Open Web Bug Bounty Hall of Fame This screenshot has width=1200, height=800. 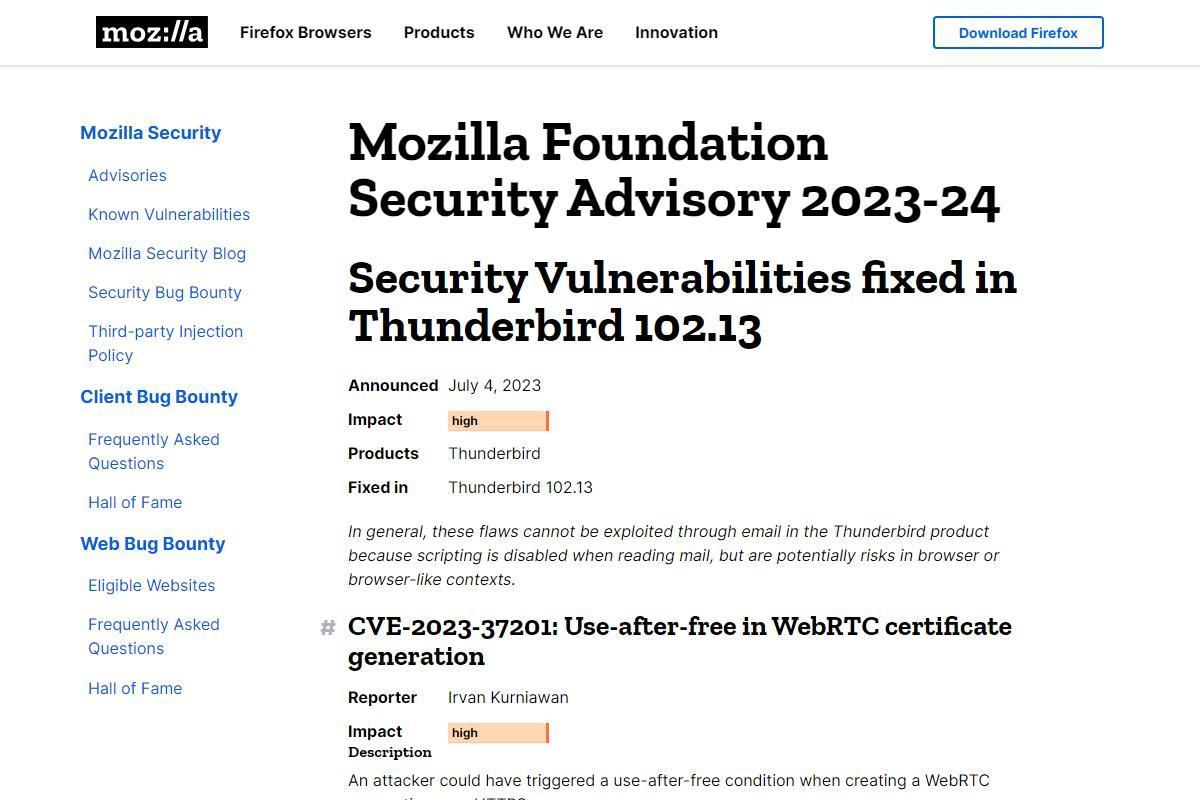click(135, 688)
